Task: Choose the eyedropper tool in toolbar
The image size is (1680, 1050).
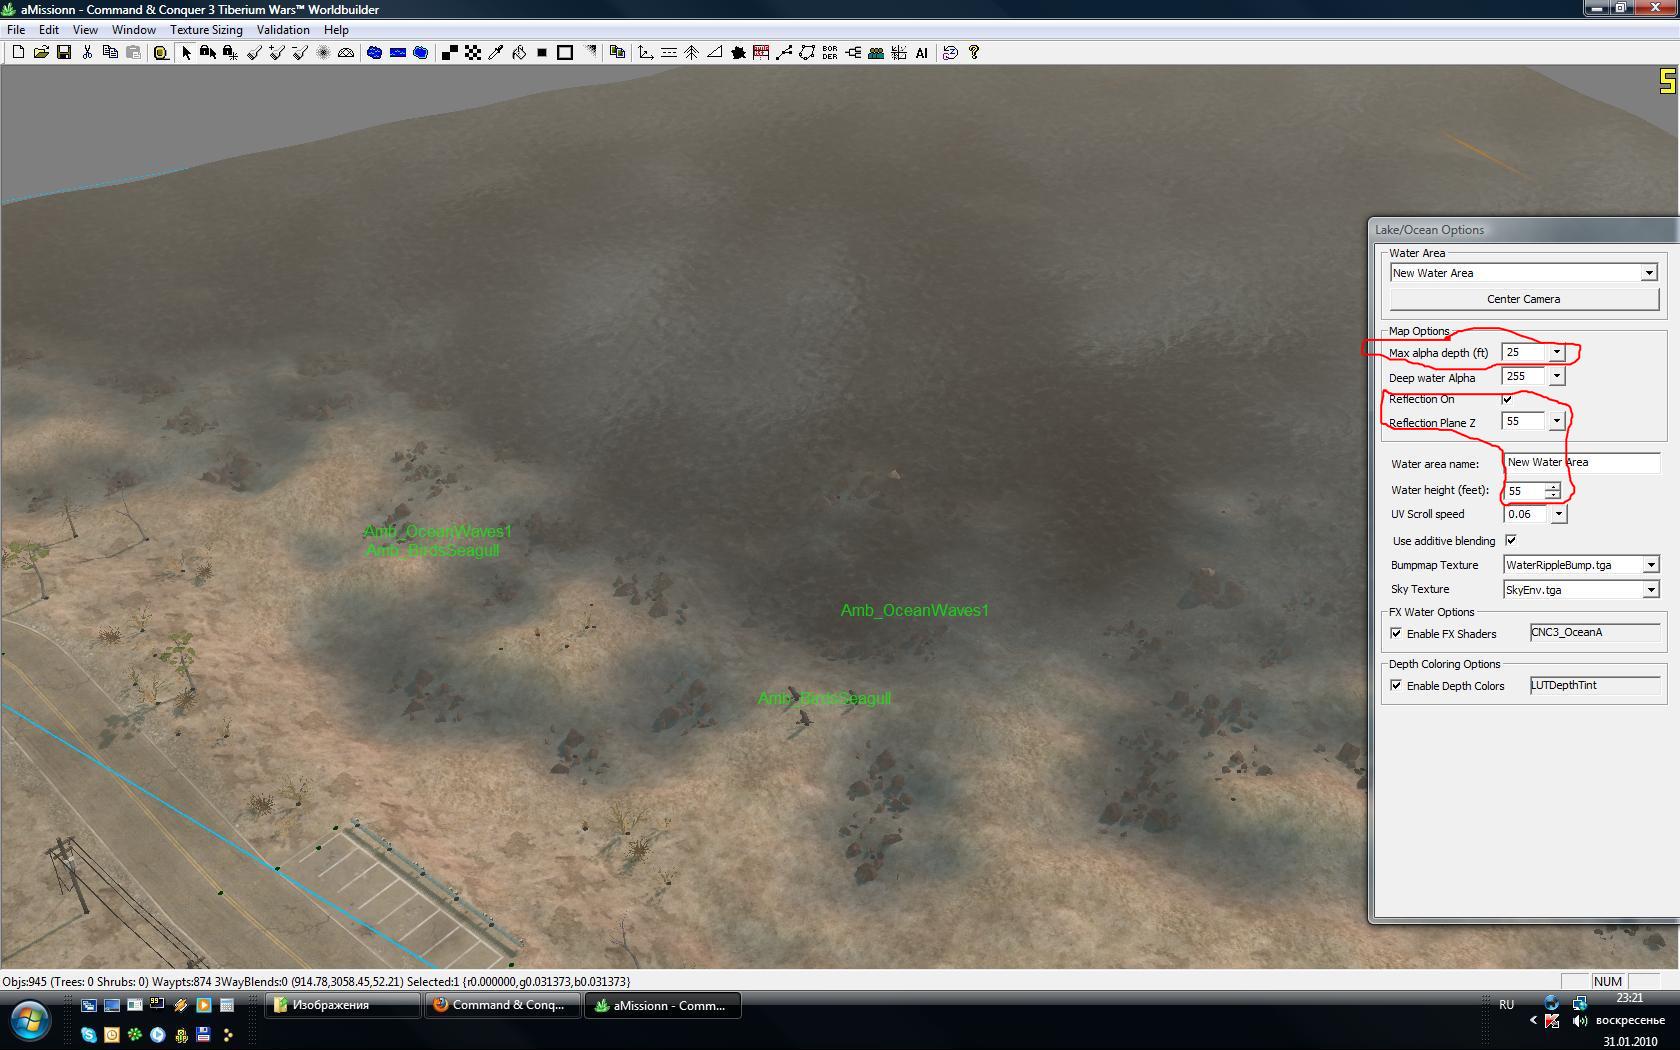Action: [x=496, y=53]
